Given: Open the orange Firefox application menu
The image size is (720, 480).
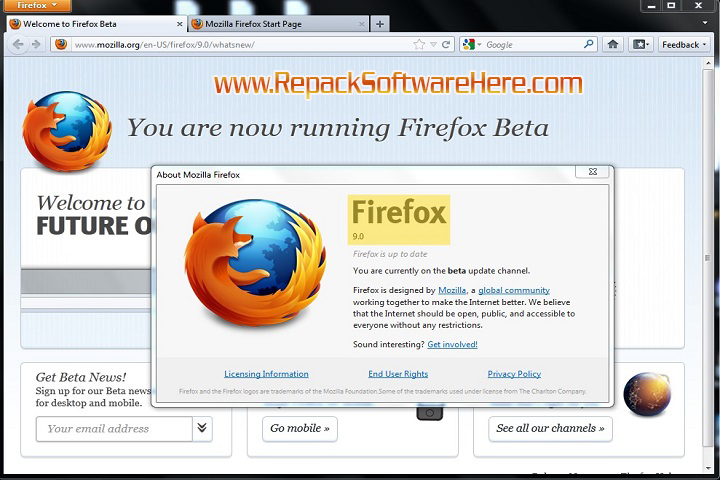Looking at the screenshot, I should point(37,5).
